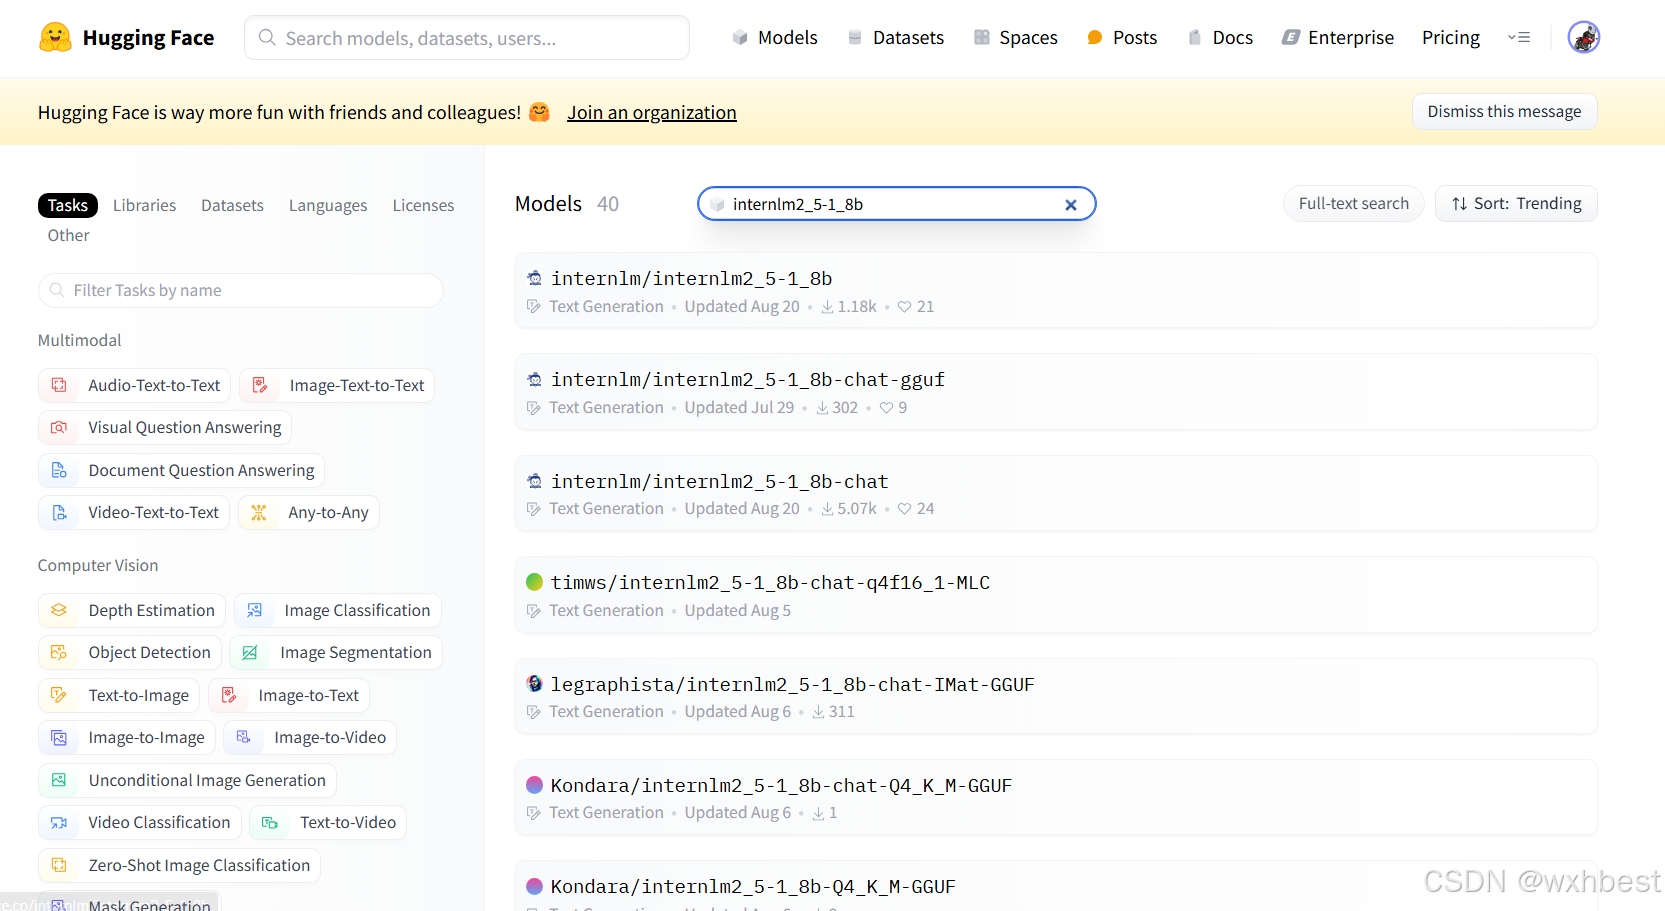Select the Image-to-Text task icon
Viewport: 1665px width, 911px height.
click(x=229, y=695)
